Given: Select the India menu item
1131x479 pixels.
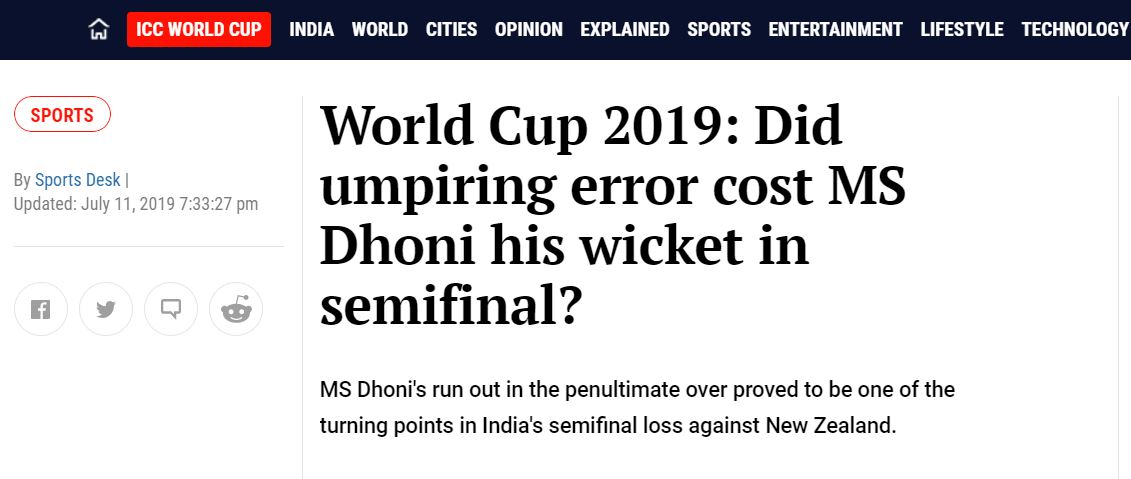Looking at the screenshot, I should point(312,30).
